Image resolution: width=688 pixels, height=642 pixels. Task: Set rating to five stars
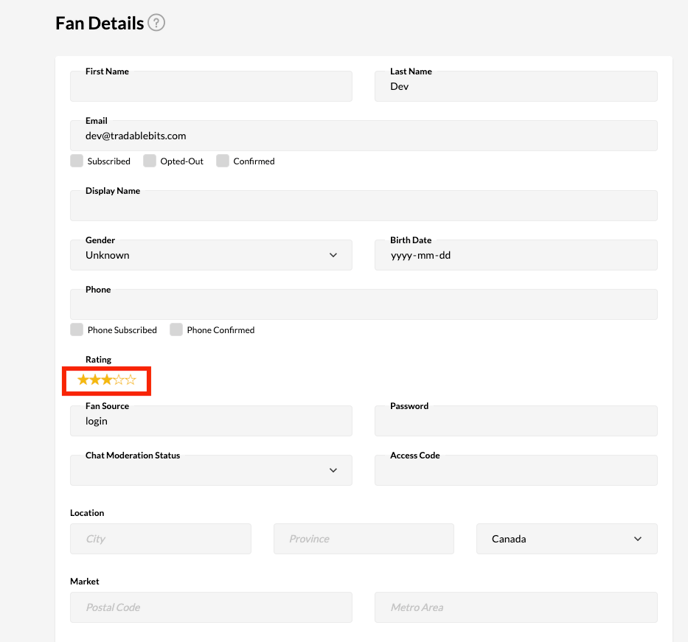click(131, 380)
